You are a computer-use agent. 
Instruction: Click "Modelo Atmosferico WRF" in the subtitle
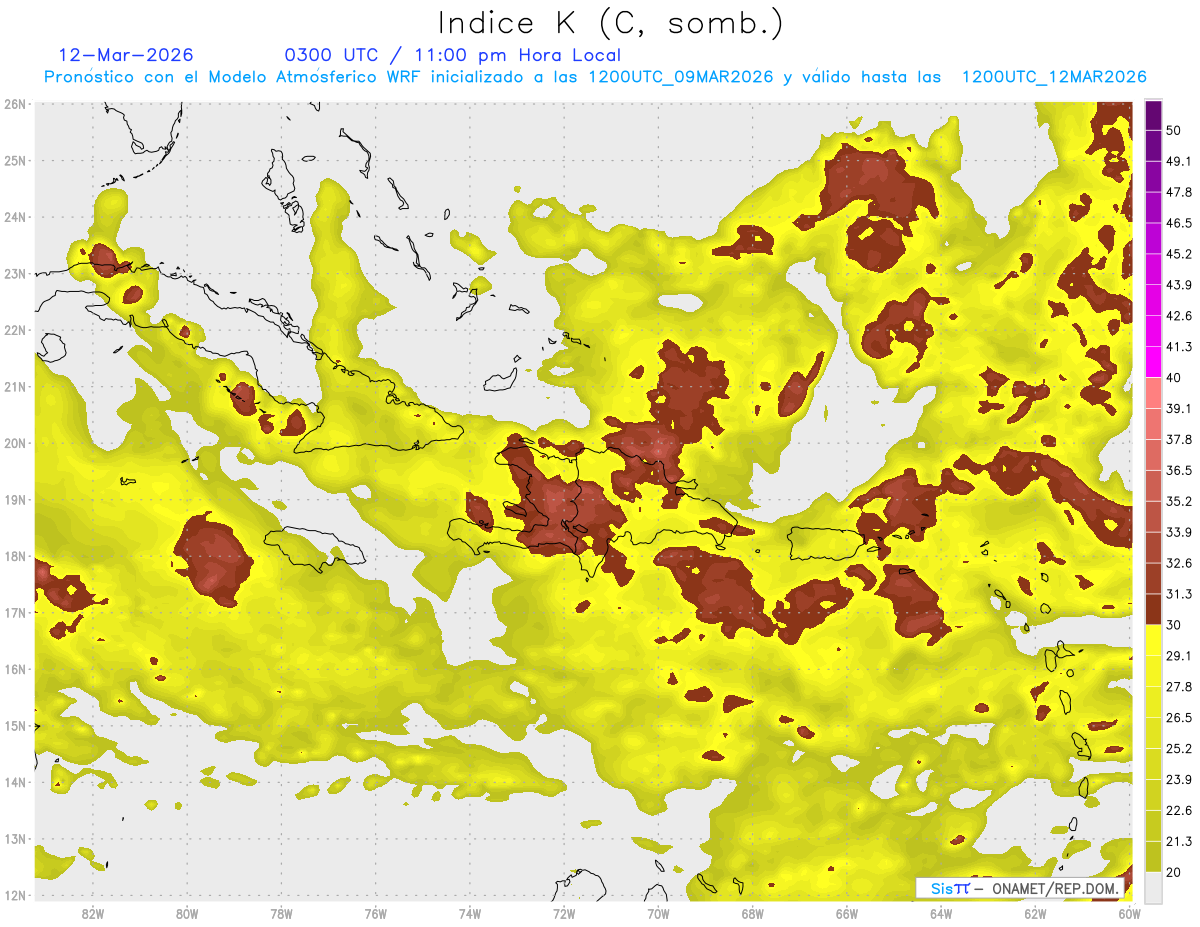[x=322, y=77]
